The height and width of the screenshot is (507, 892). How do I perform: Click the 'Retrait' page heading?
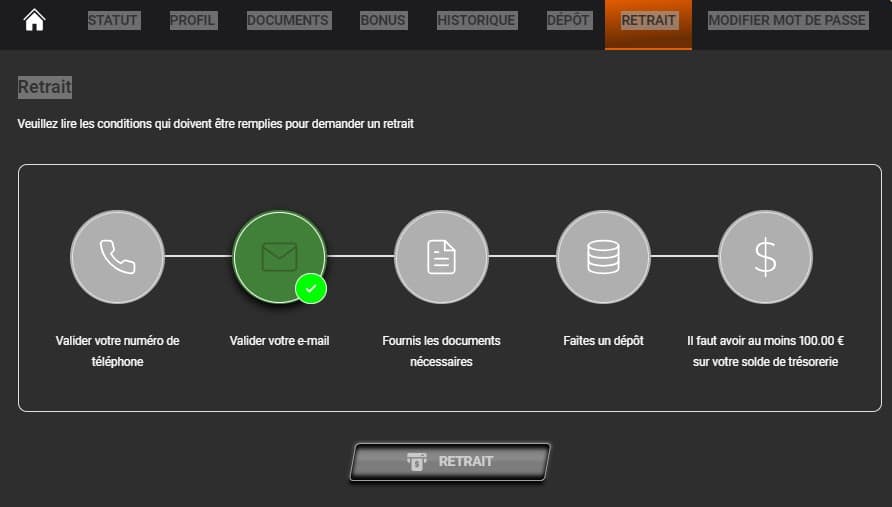tap(45, 87)
